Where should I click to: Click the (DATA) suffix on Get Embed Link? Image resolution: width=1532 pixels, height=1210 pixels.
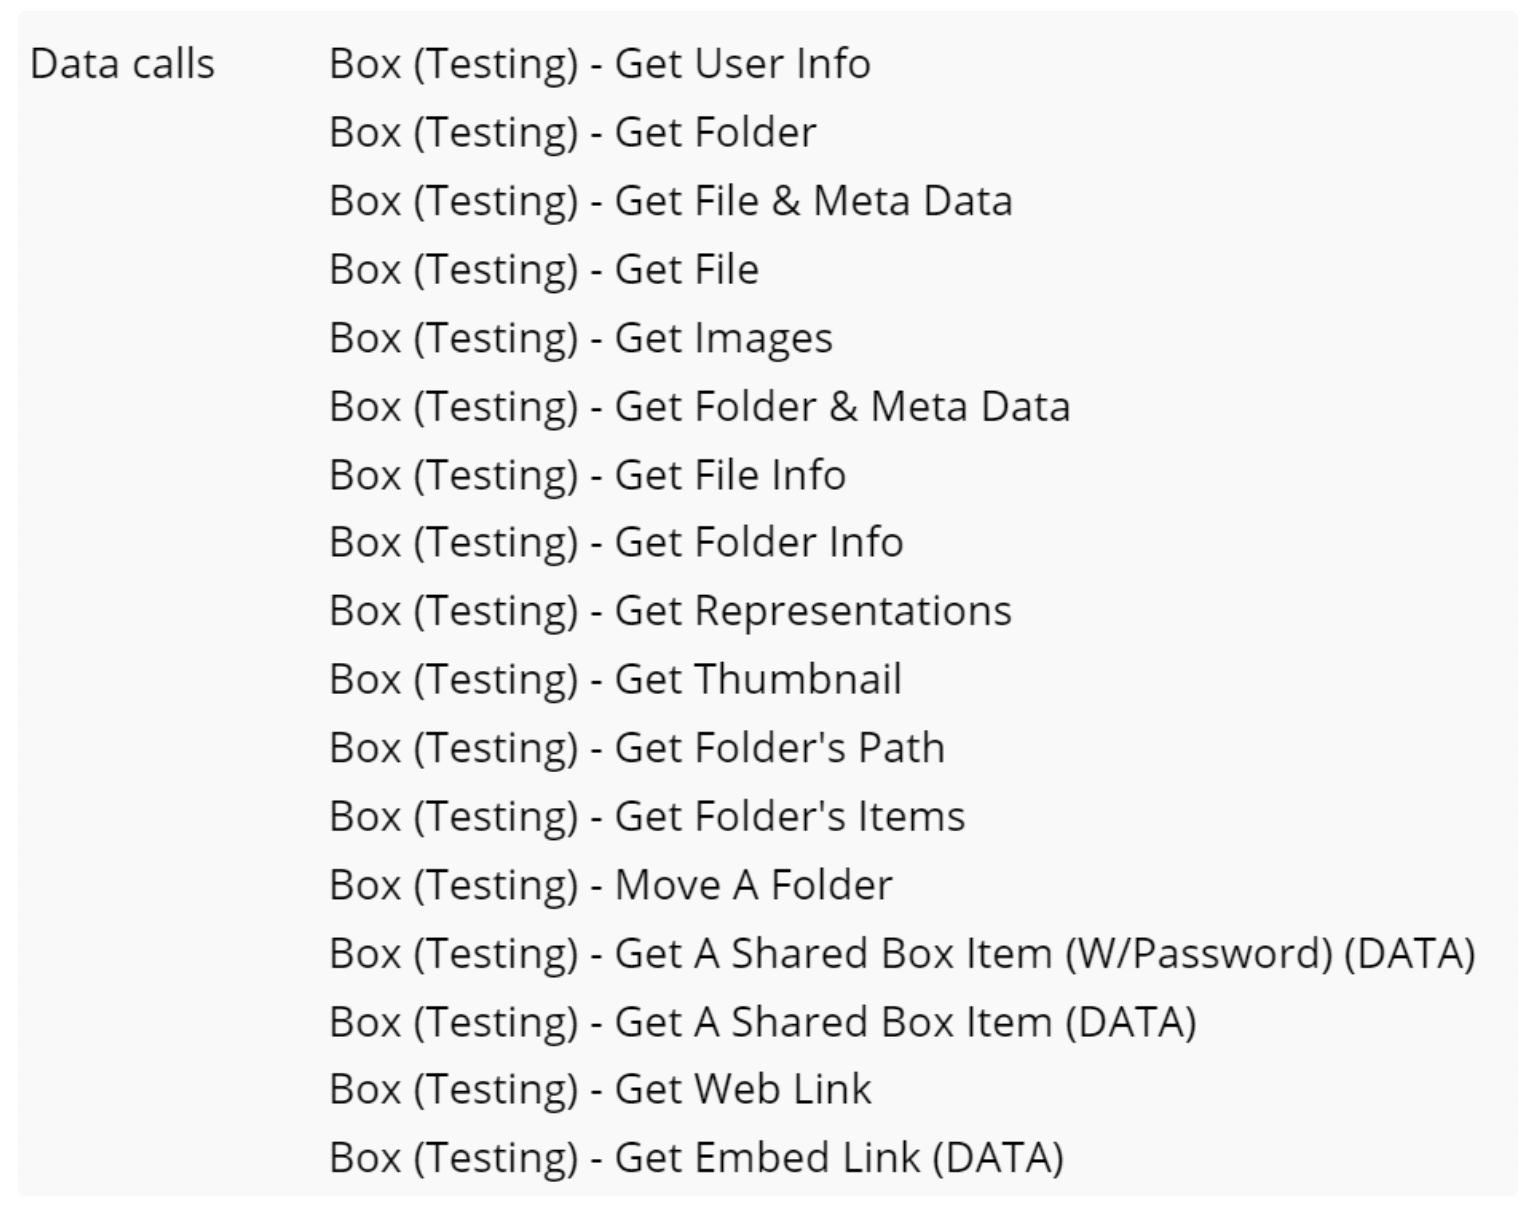tap(998, 1158)
